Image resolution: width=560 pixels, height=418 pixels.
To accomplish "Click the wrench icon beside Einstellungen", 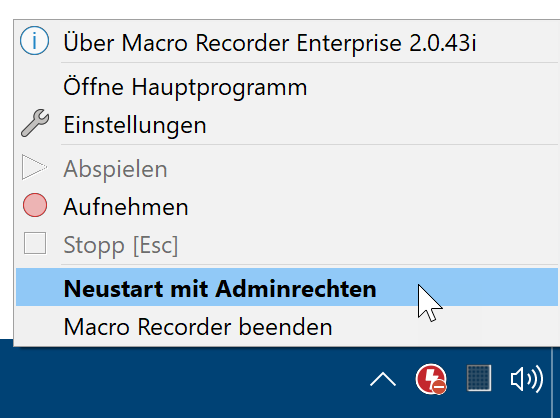I will 35,124.
